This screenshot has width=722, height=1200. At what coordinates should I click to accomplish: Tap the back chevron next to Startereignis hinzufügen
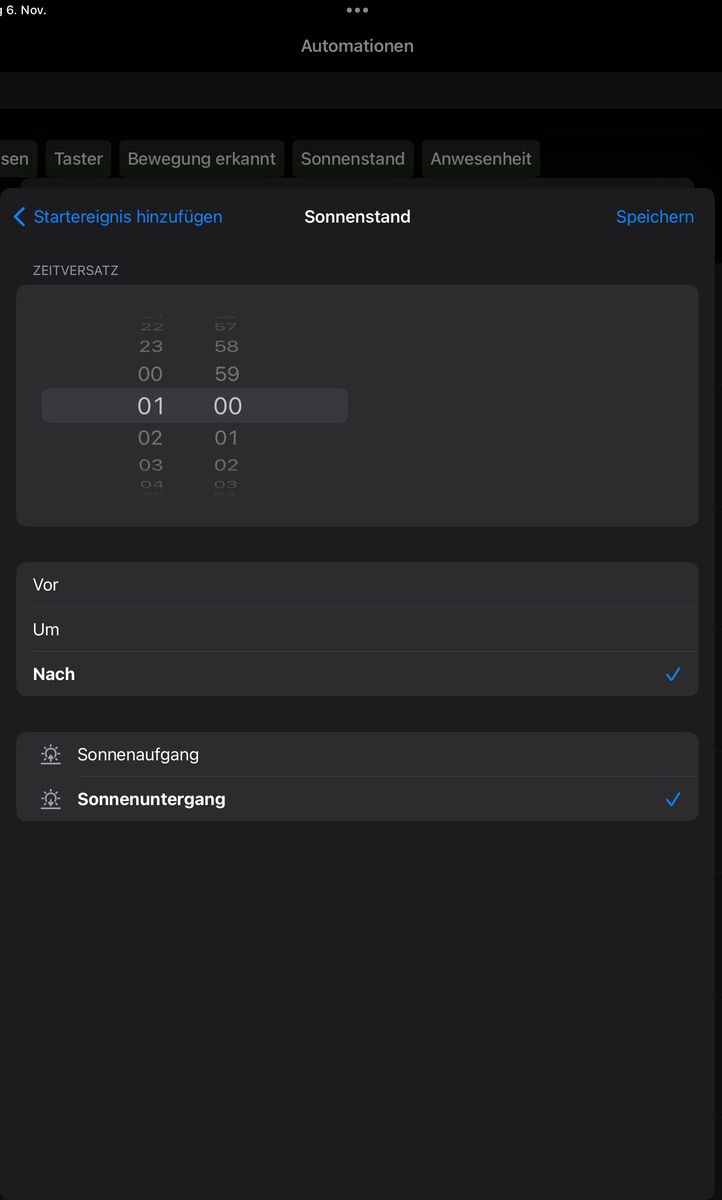coord(19,217)
